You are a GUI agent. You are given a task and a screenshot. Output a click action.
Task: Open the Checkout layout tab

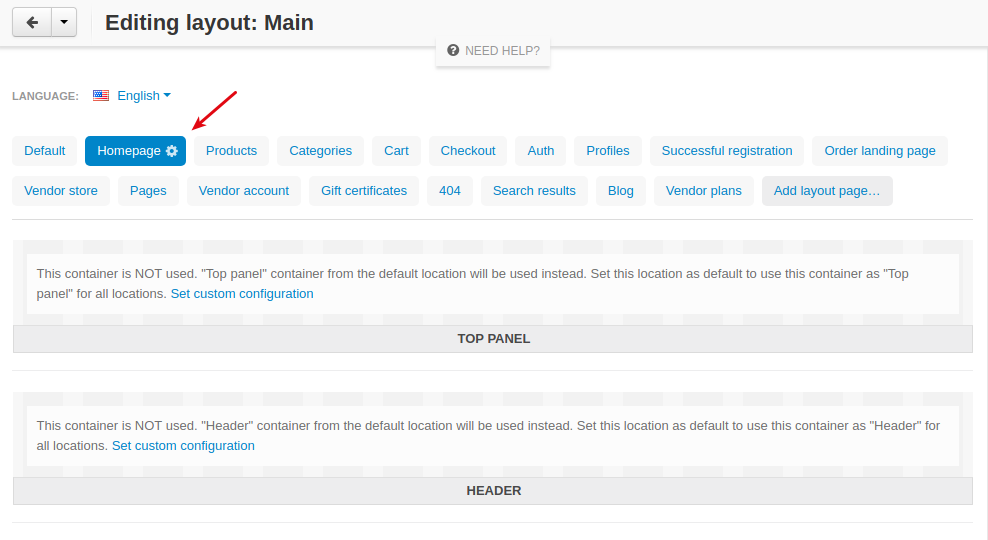(x=468, y=151)
